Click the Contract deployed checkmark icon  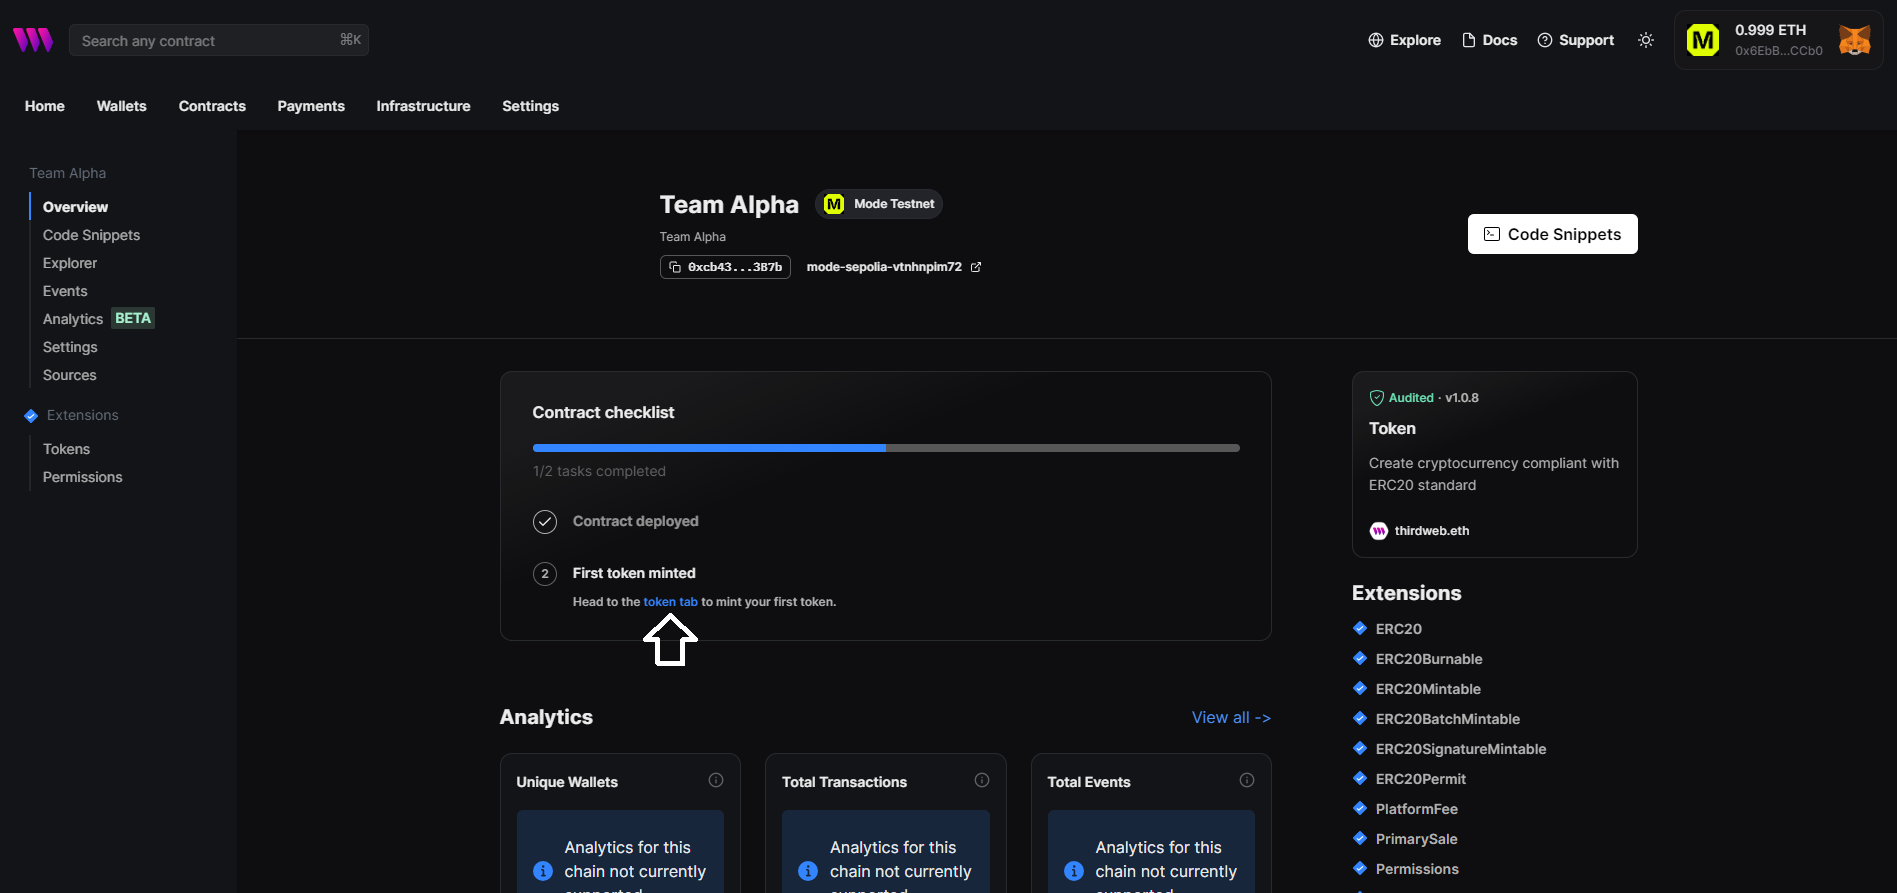coord(545,522)
